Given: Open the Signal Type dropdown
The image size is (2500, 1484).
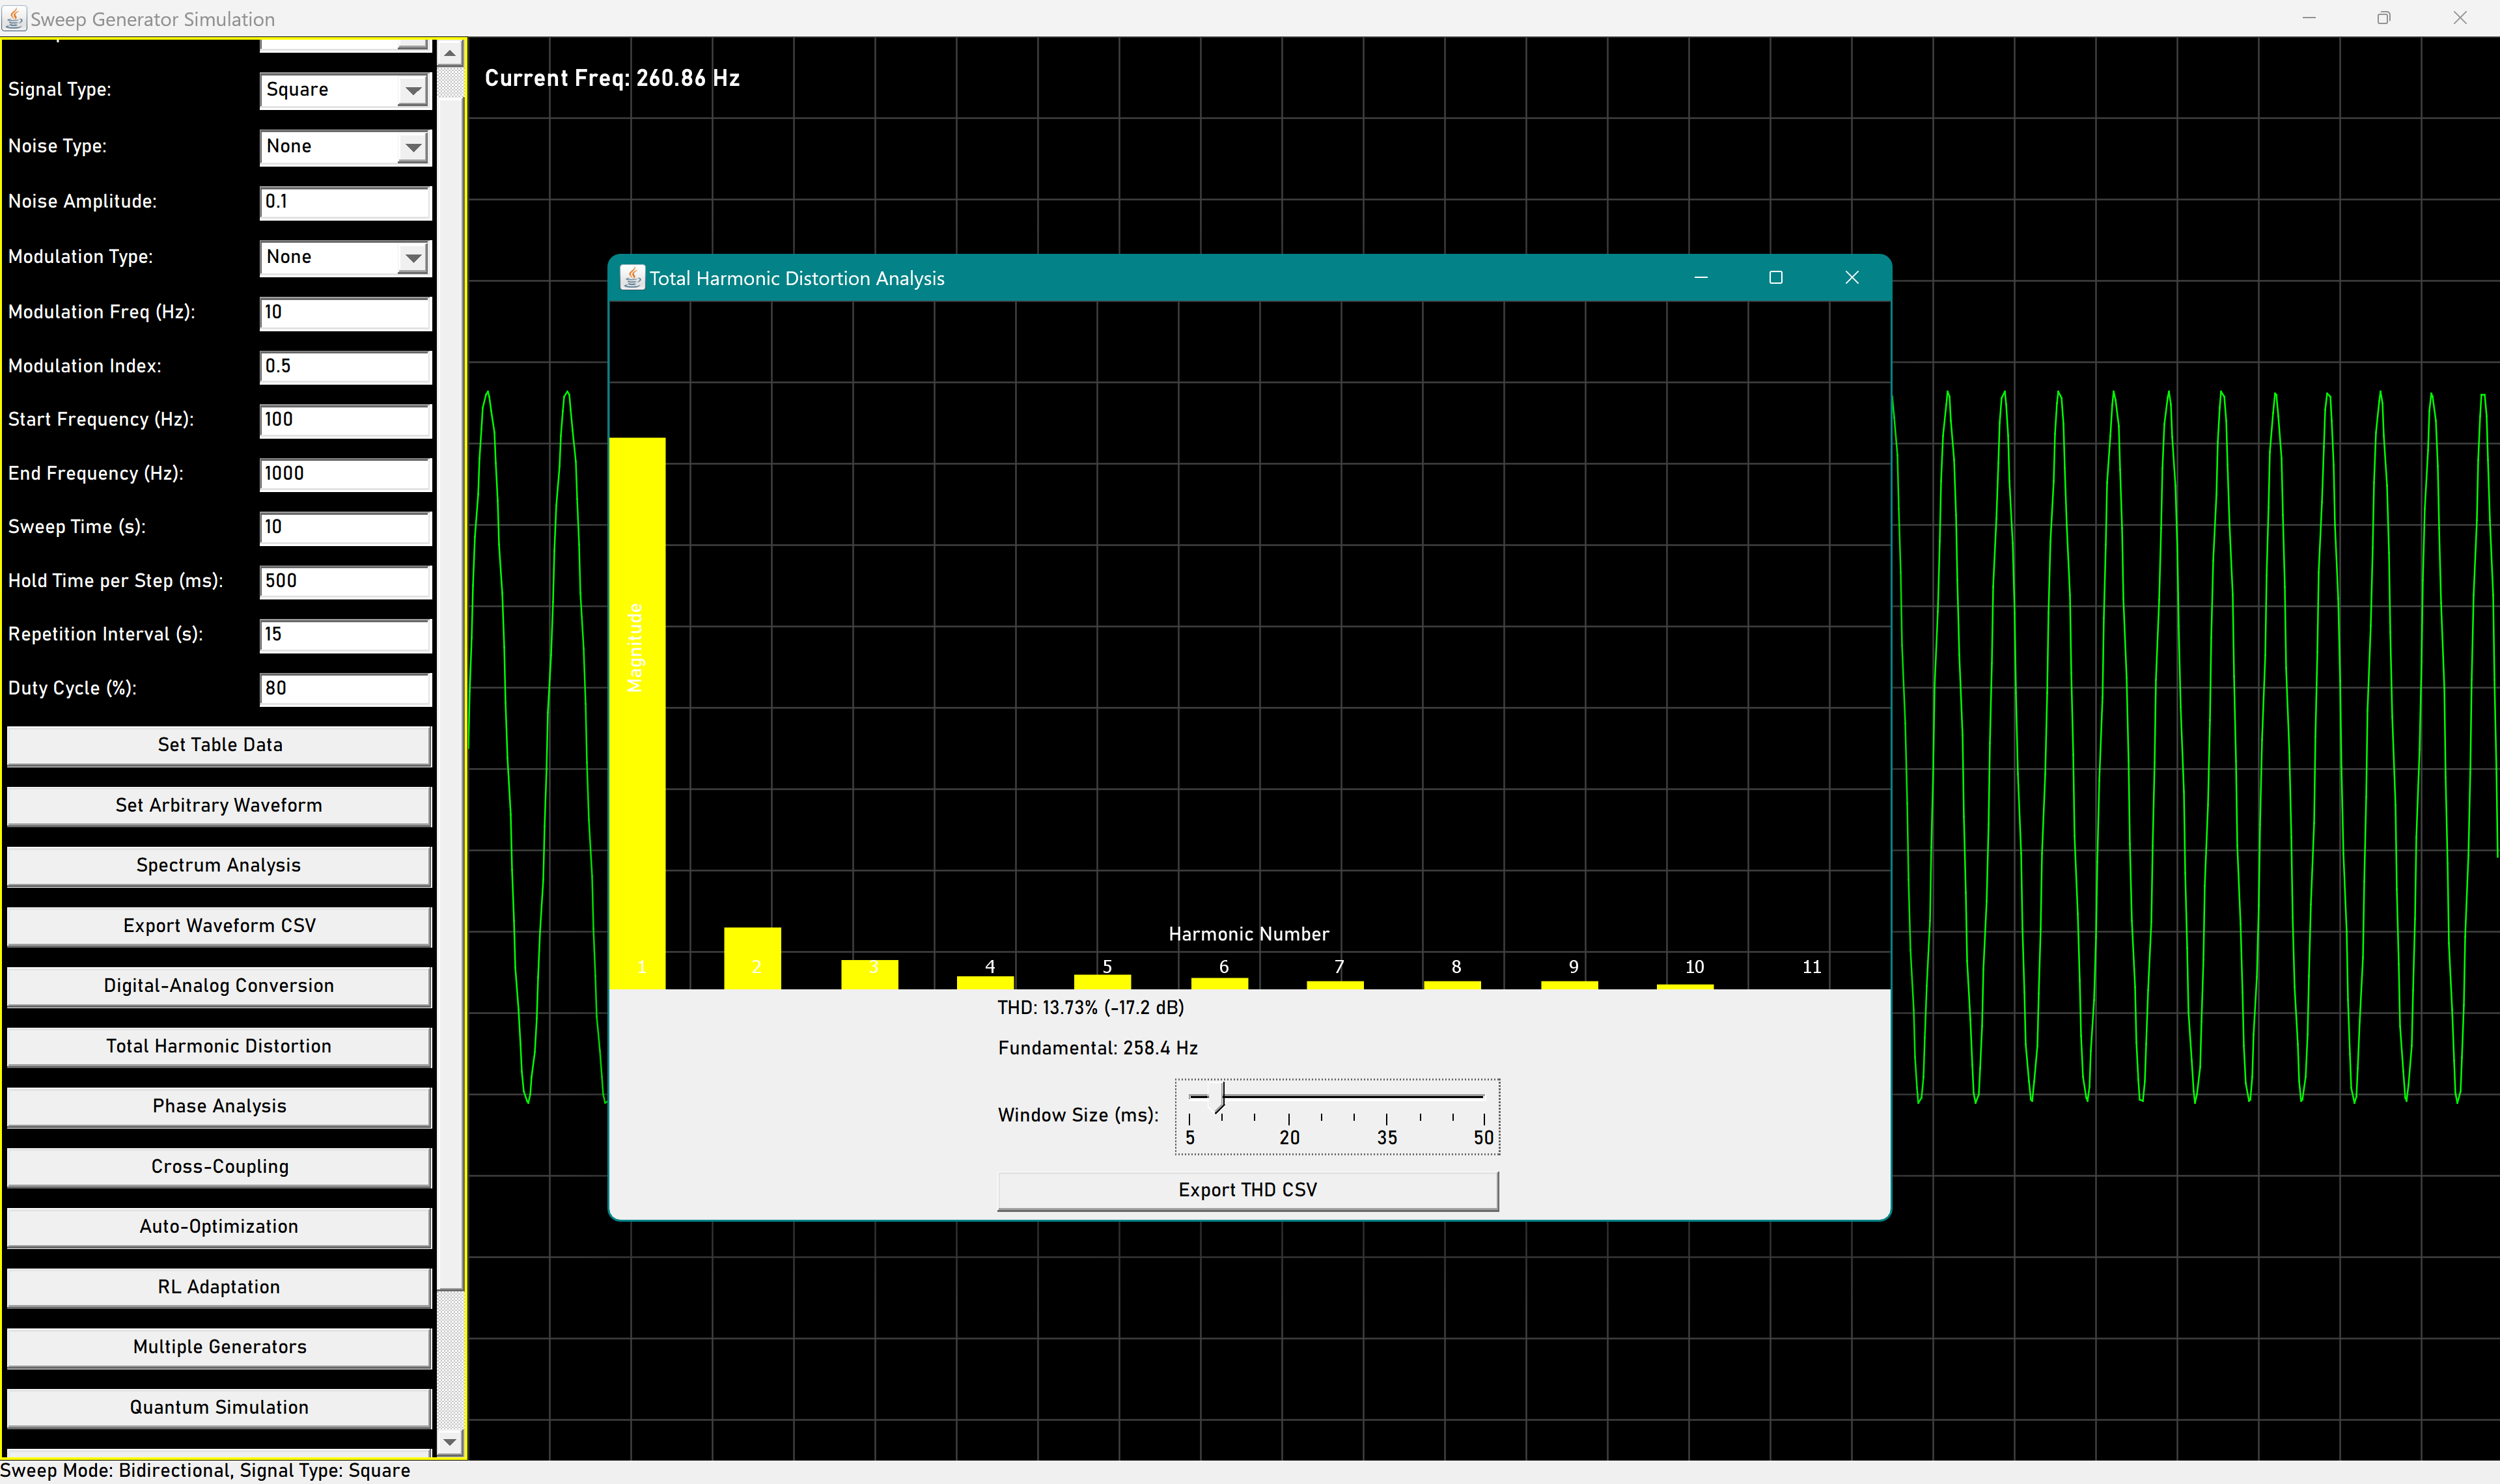Looking at the screenshot, I should pos(413,91).
